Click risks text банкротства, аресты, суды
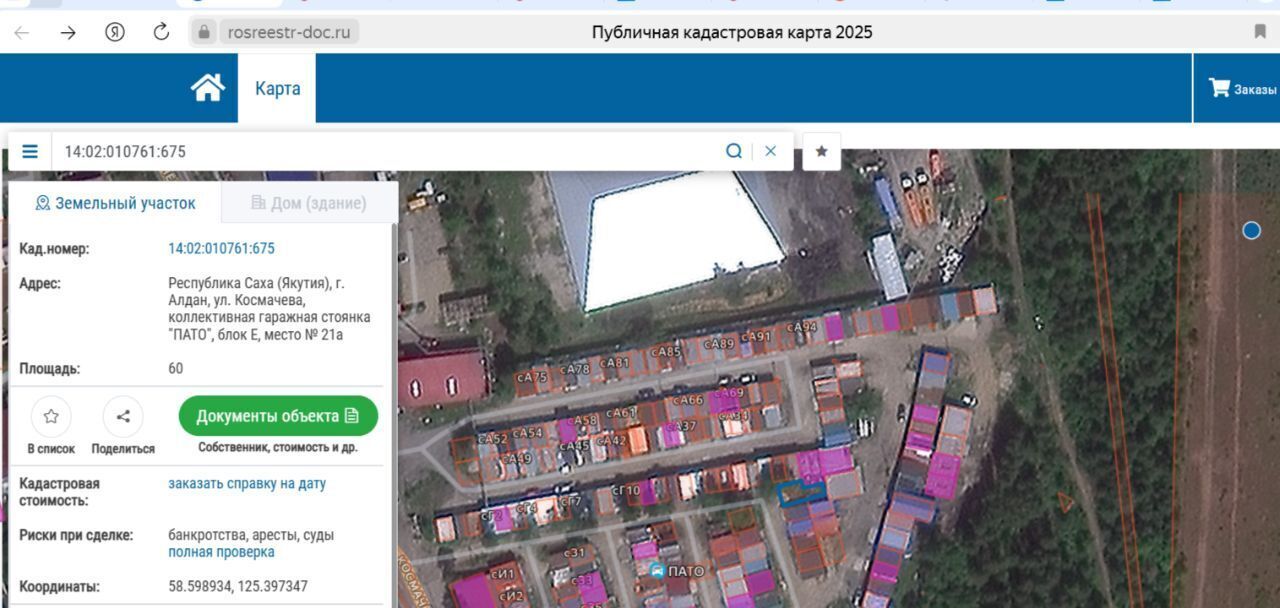This screenshot has height=608, width=1280. click(x=251, y=535)
